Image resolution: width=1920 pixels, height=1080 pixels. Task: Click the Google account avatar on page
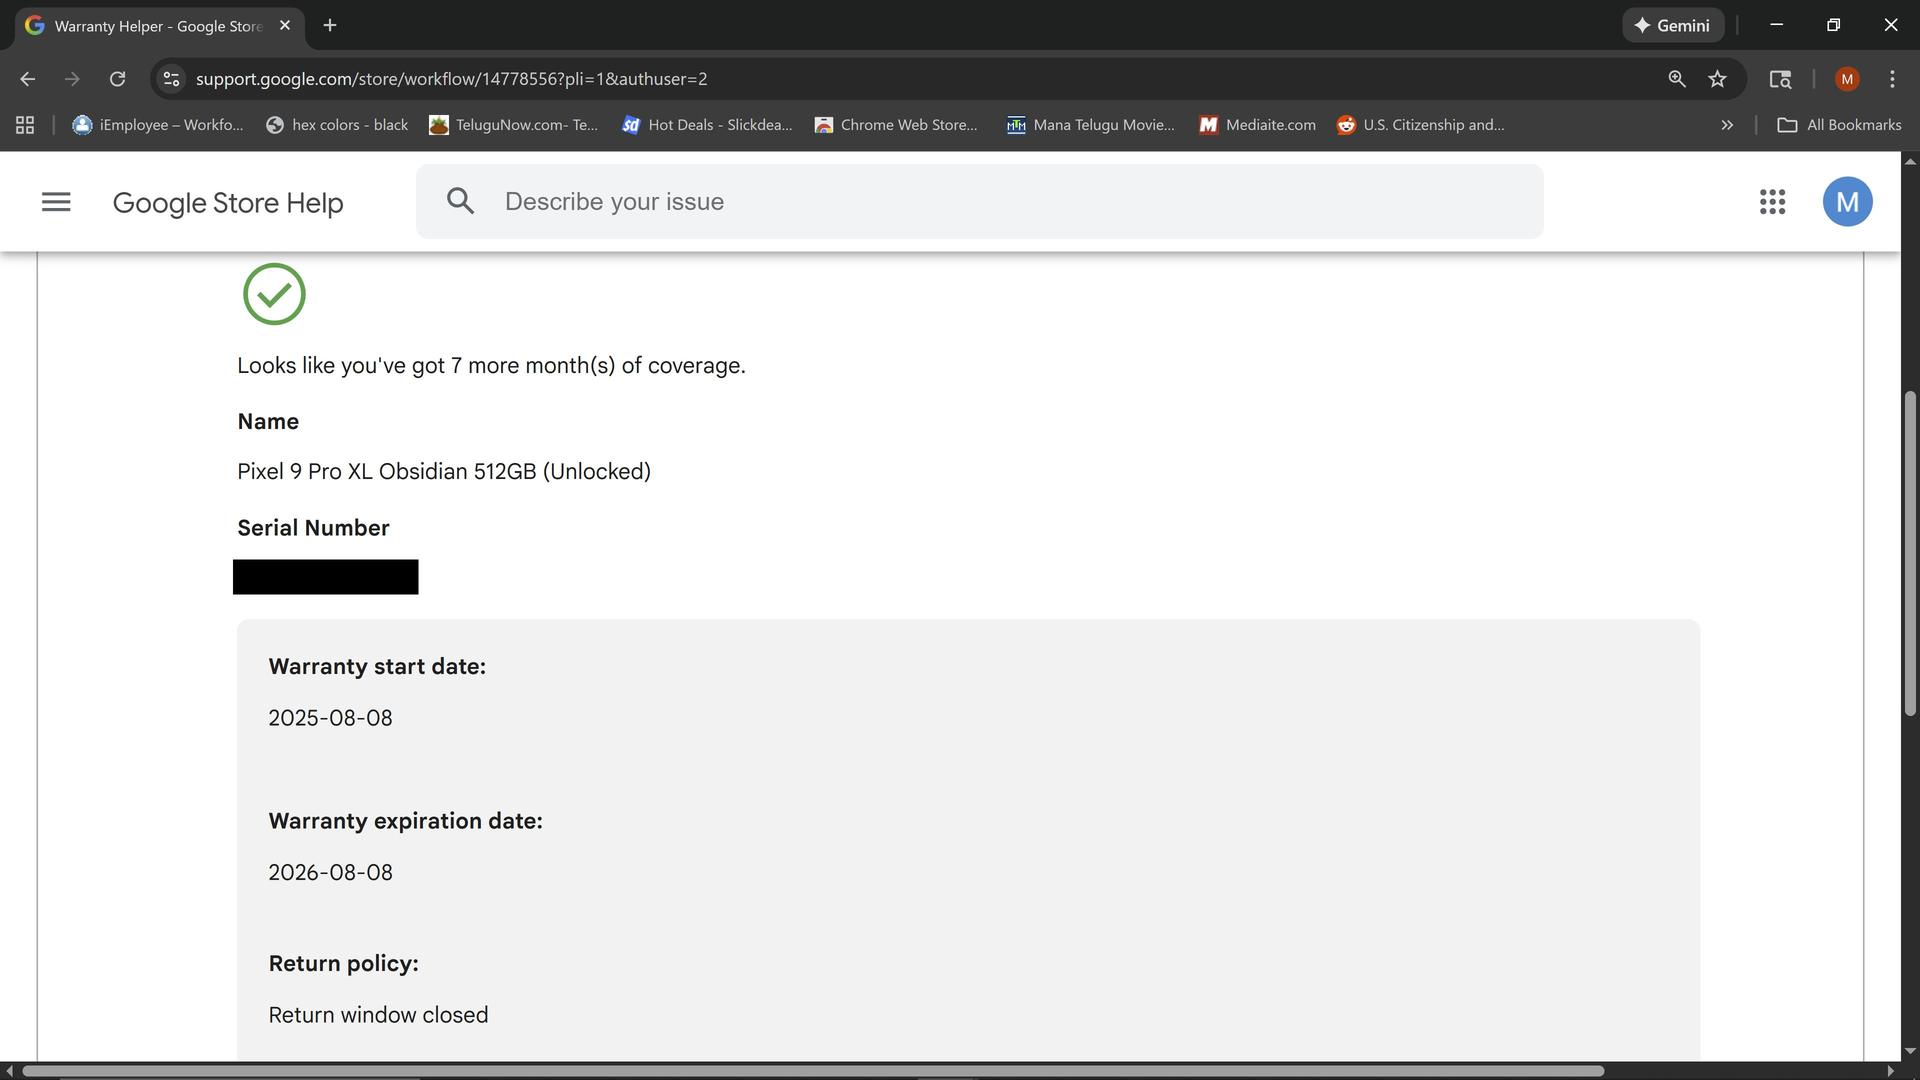(1846, 202)
